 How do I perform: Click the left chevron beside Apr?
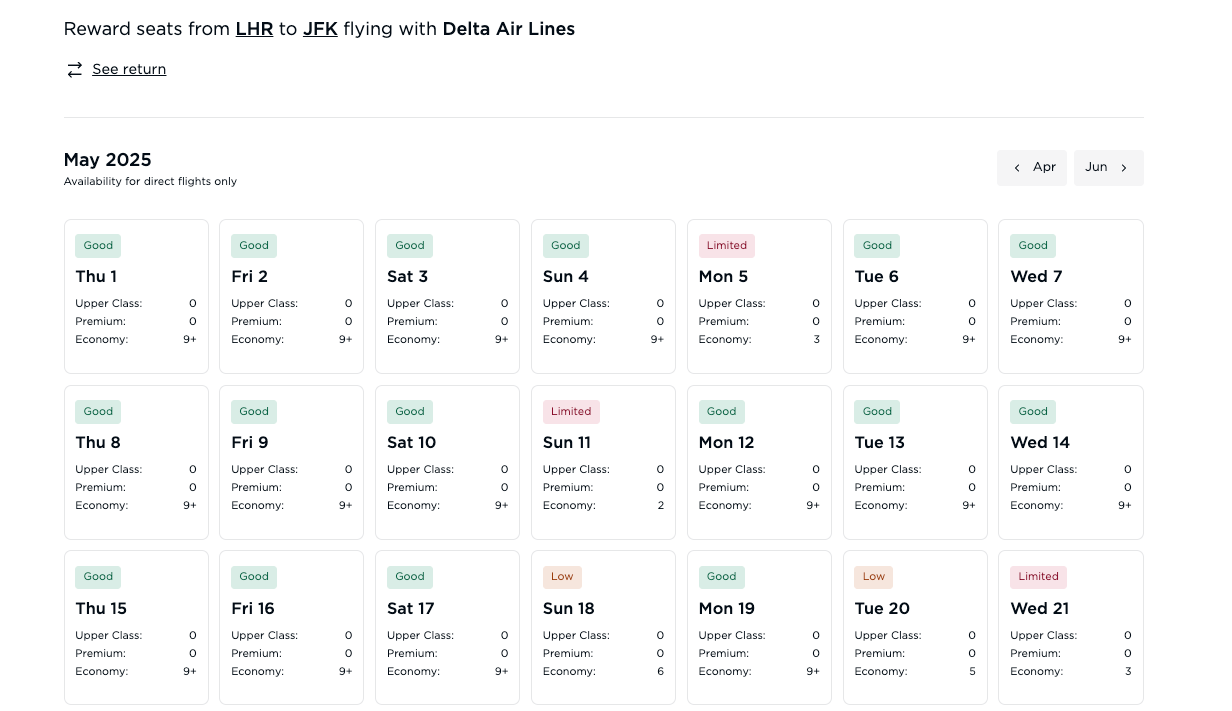pyautogui.click(x=1017, y=168)
